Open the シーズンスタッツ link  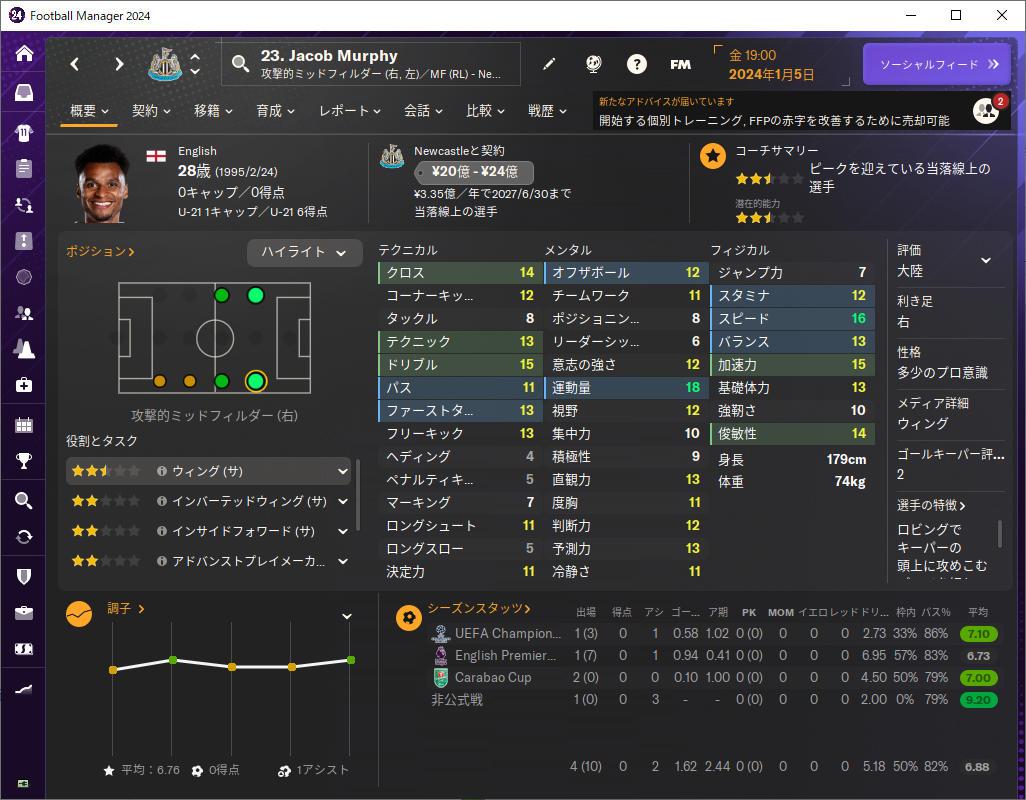479,608
